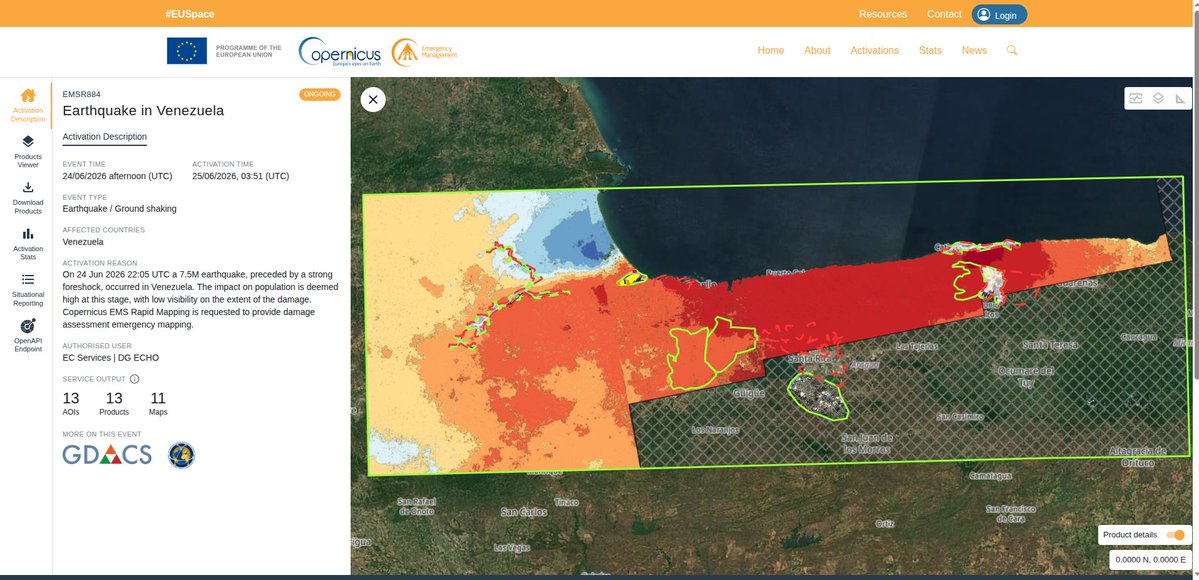Open the Activation Description sidebar item

coord(28,106)
